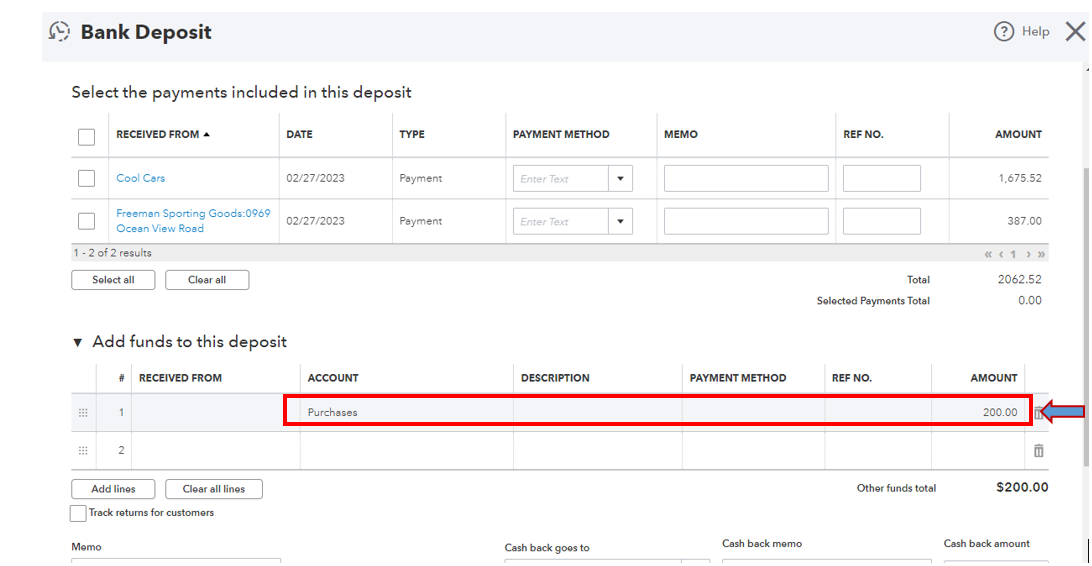Toggle the select-all header checkbox

tap(87, 137)
